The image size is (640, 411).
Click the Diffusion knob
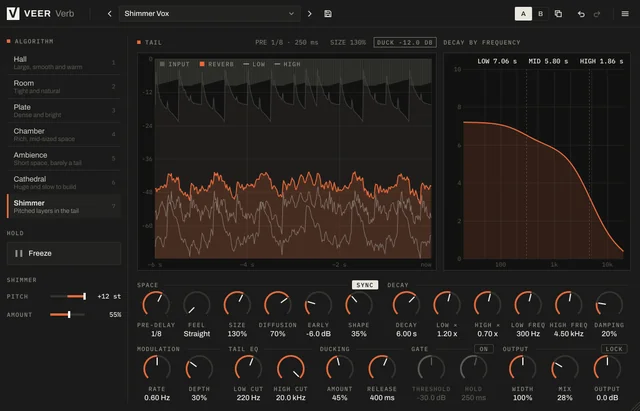277,304
